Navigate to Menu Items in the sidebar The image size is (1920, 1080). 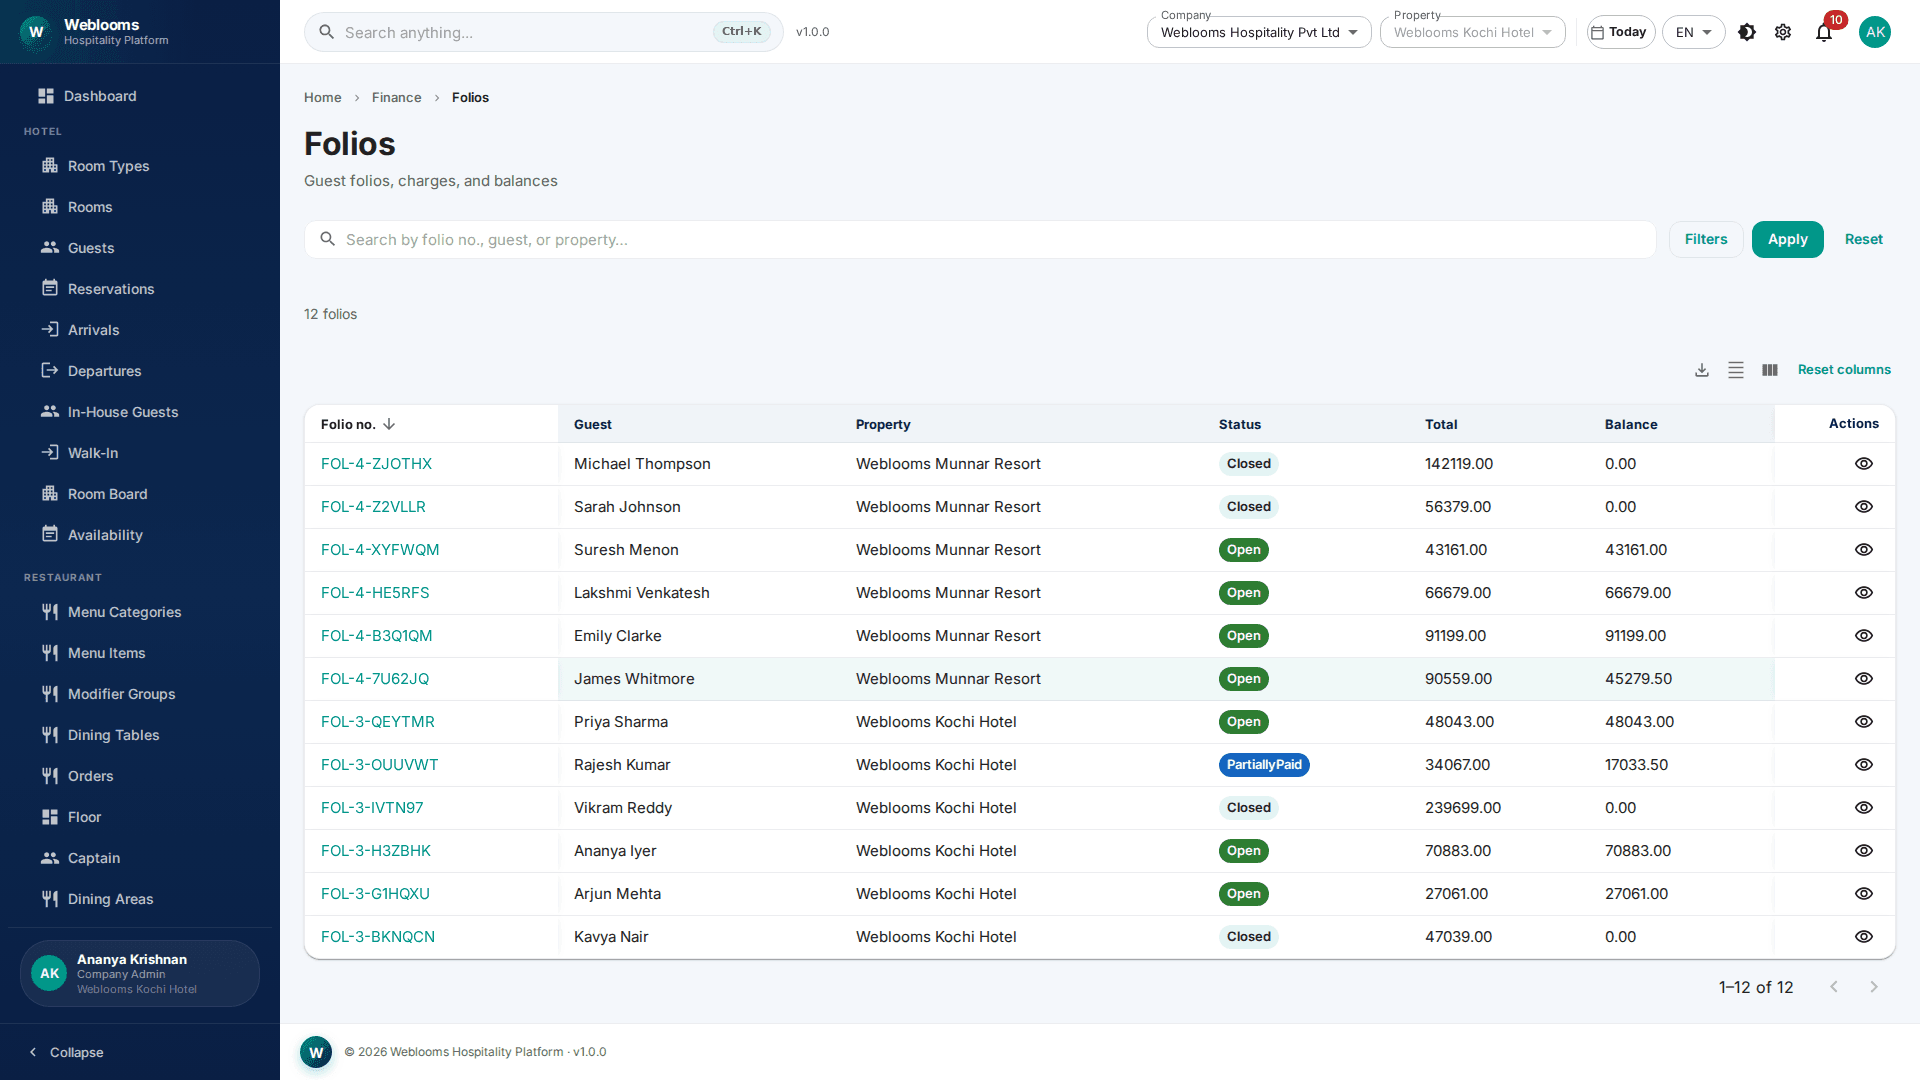140,653
